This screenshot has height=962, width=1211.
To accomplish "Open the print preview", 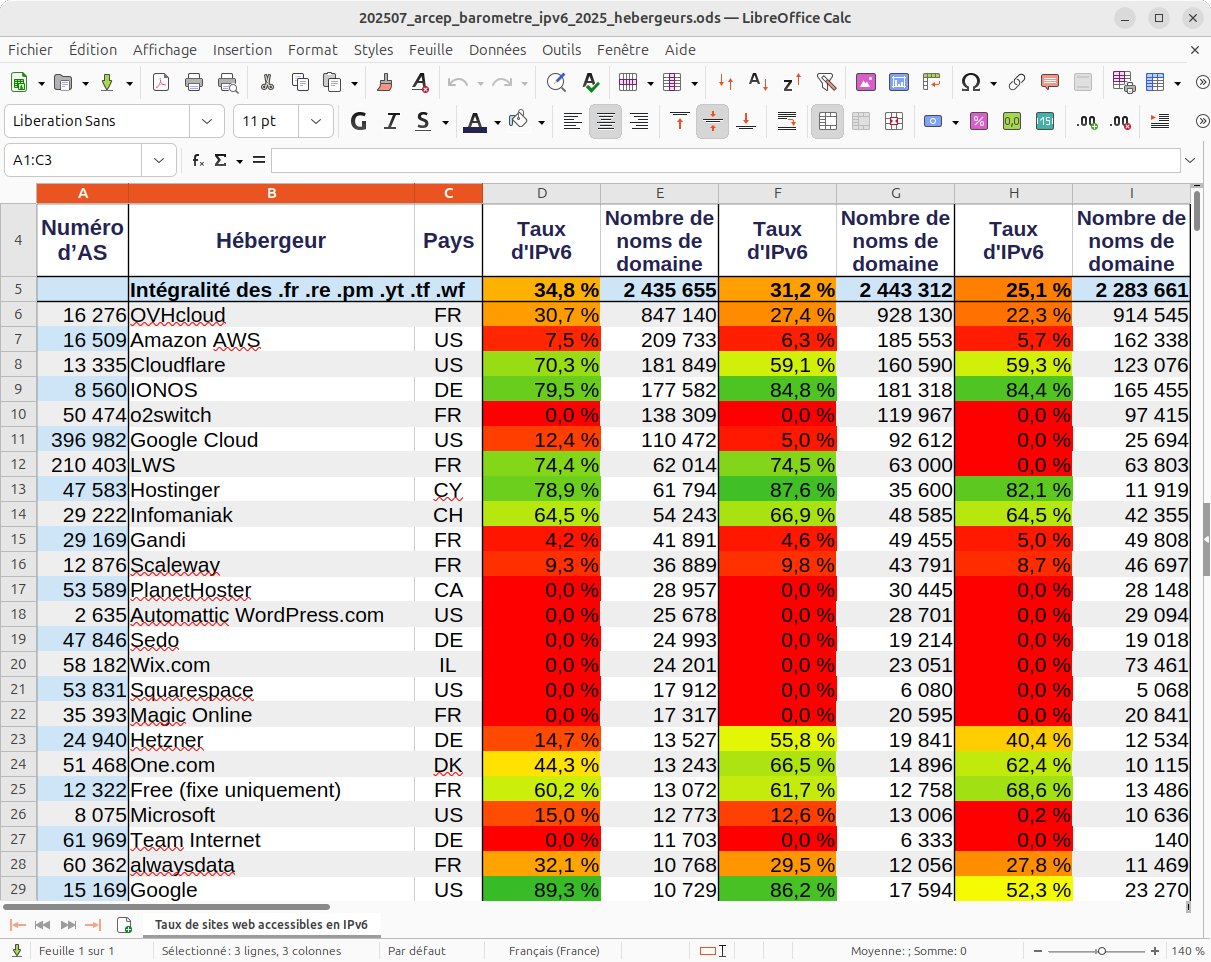I will pos(228,83).
